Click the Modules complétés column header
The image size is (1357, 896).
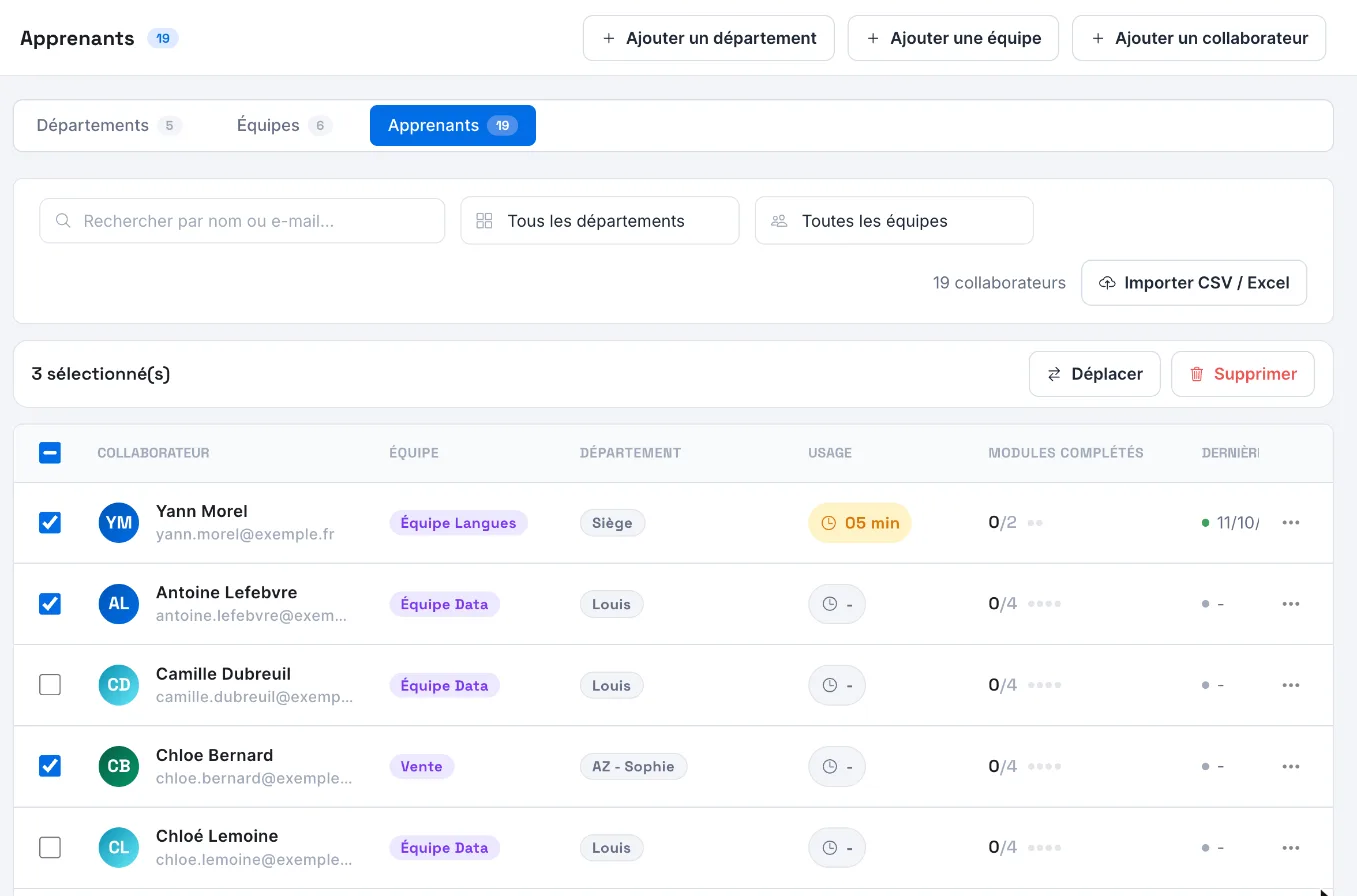[x=1066, y=453]
